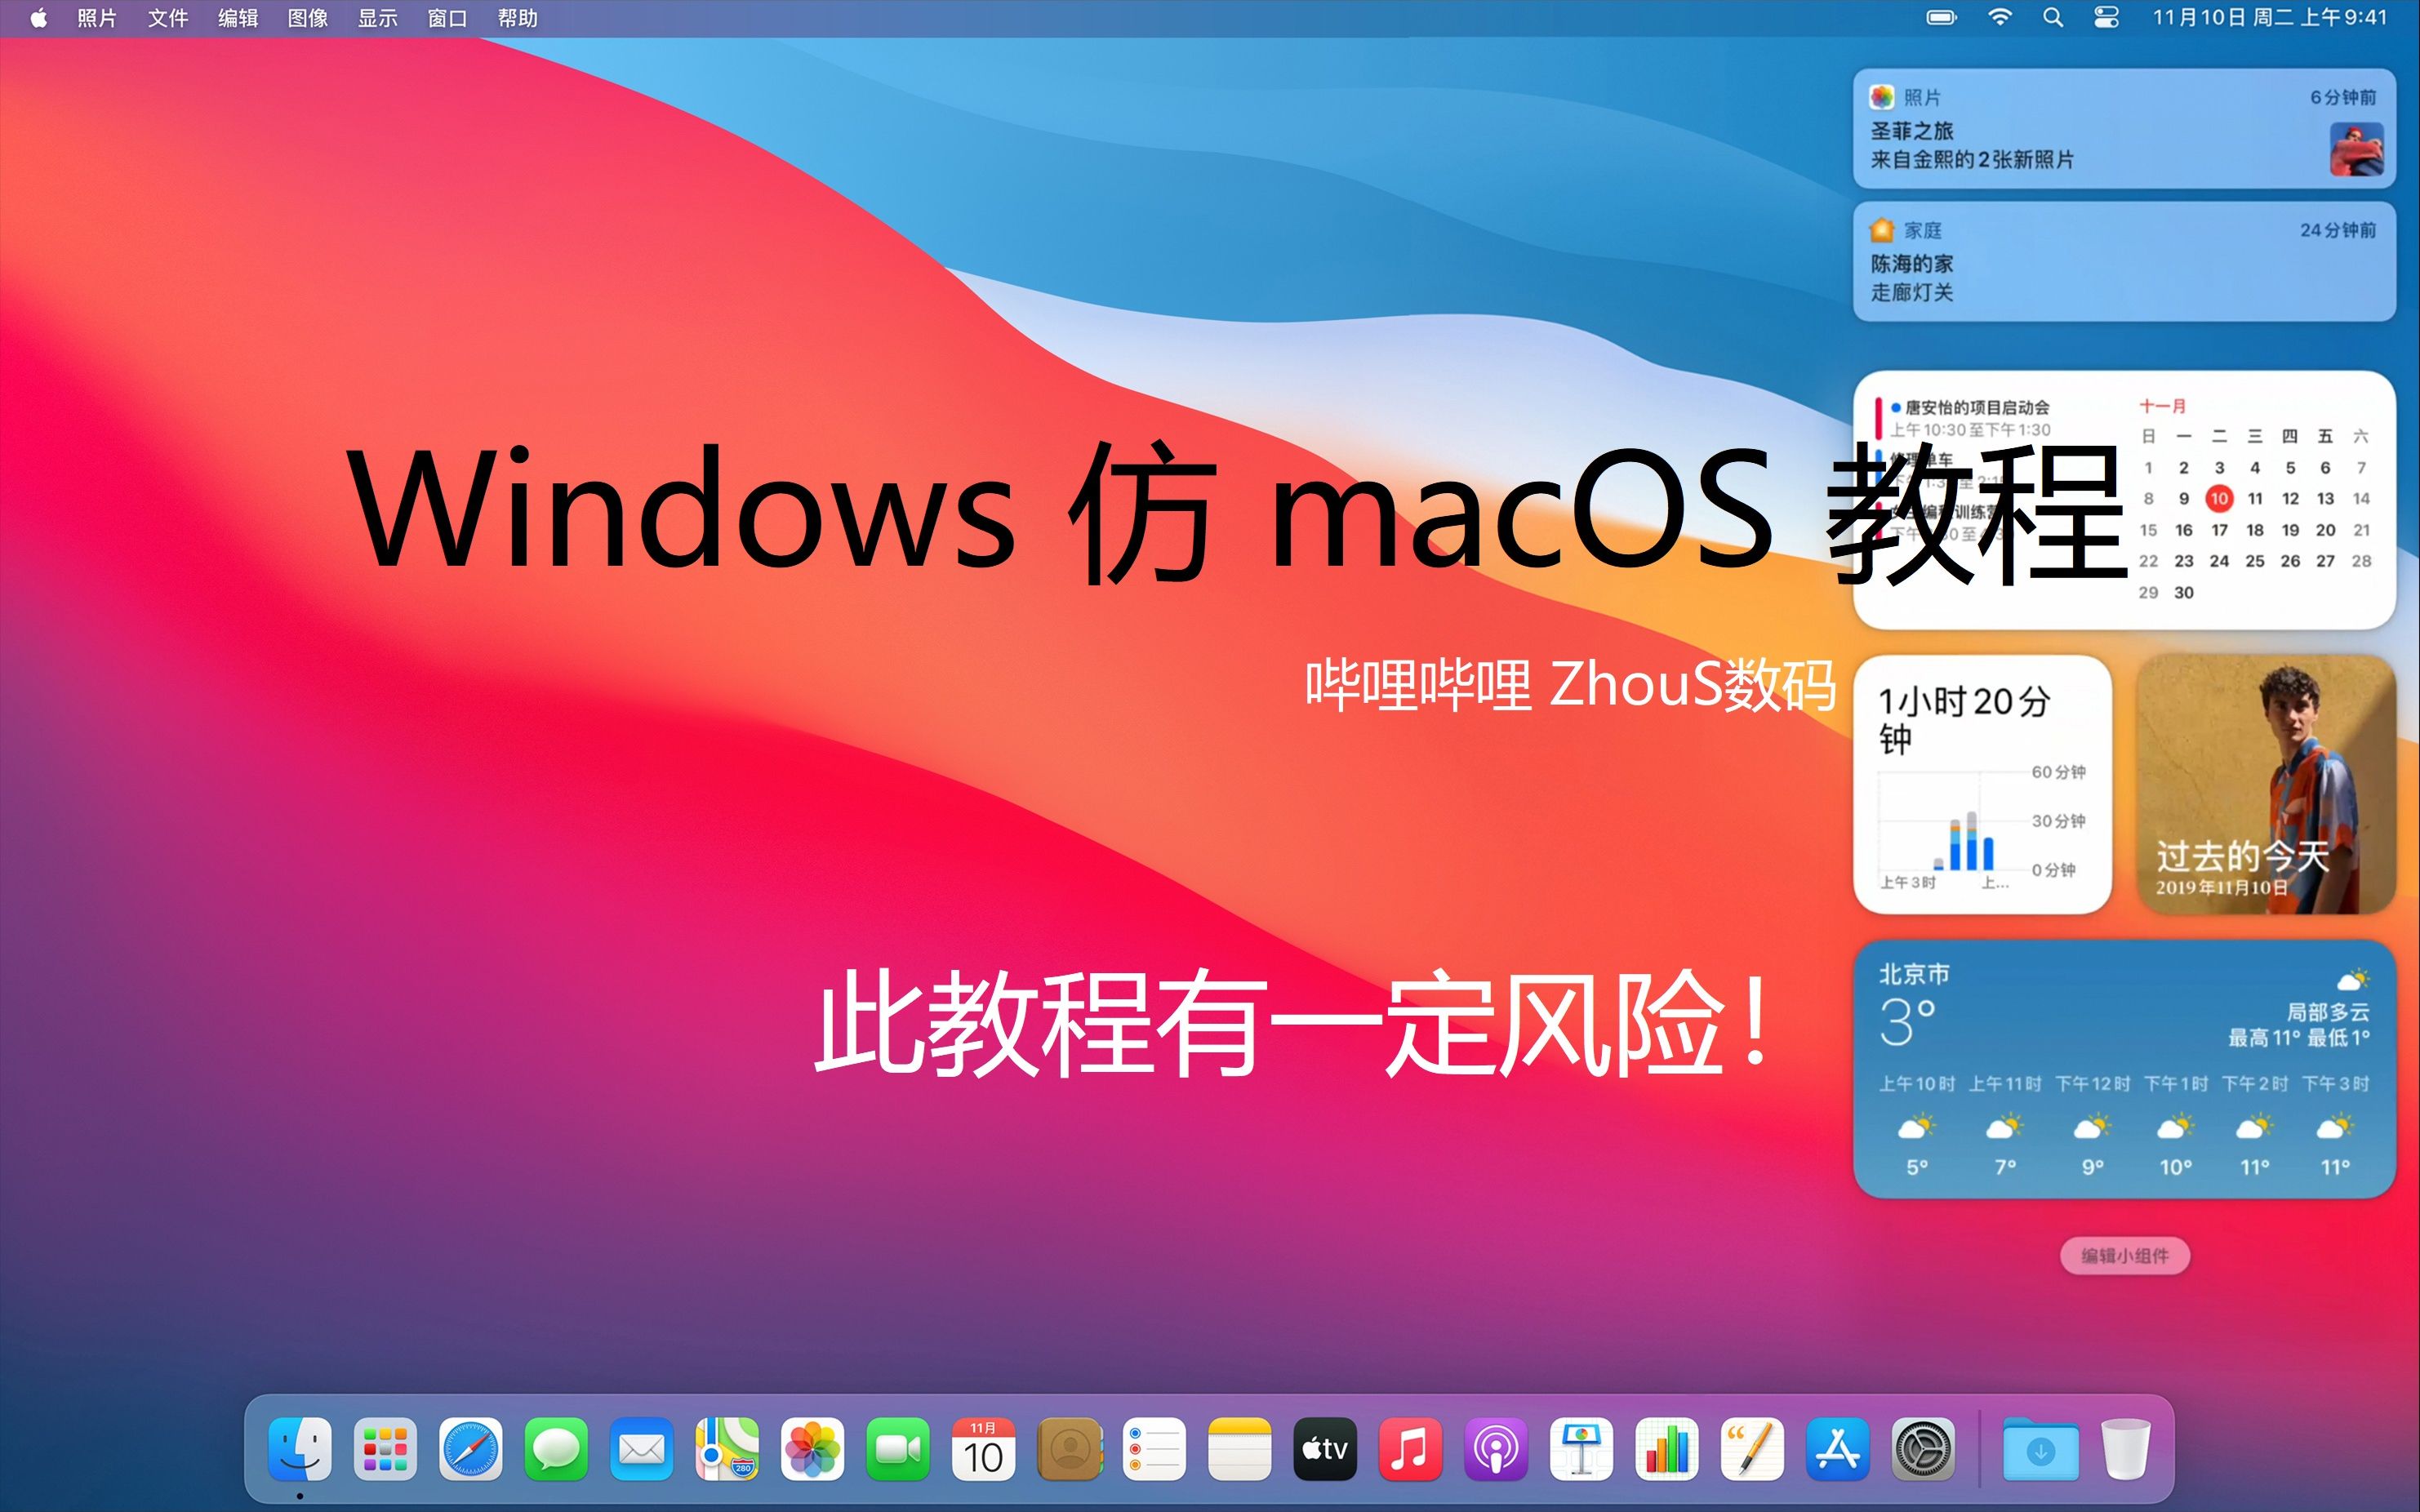
Task: Launch the Messages app in dock
Action: (556, 1449)
